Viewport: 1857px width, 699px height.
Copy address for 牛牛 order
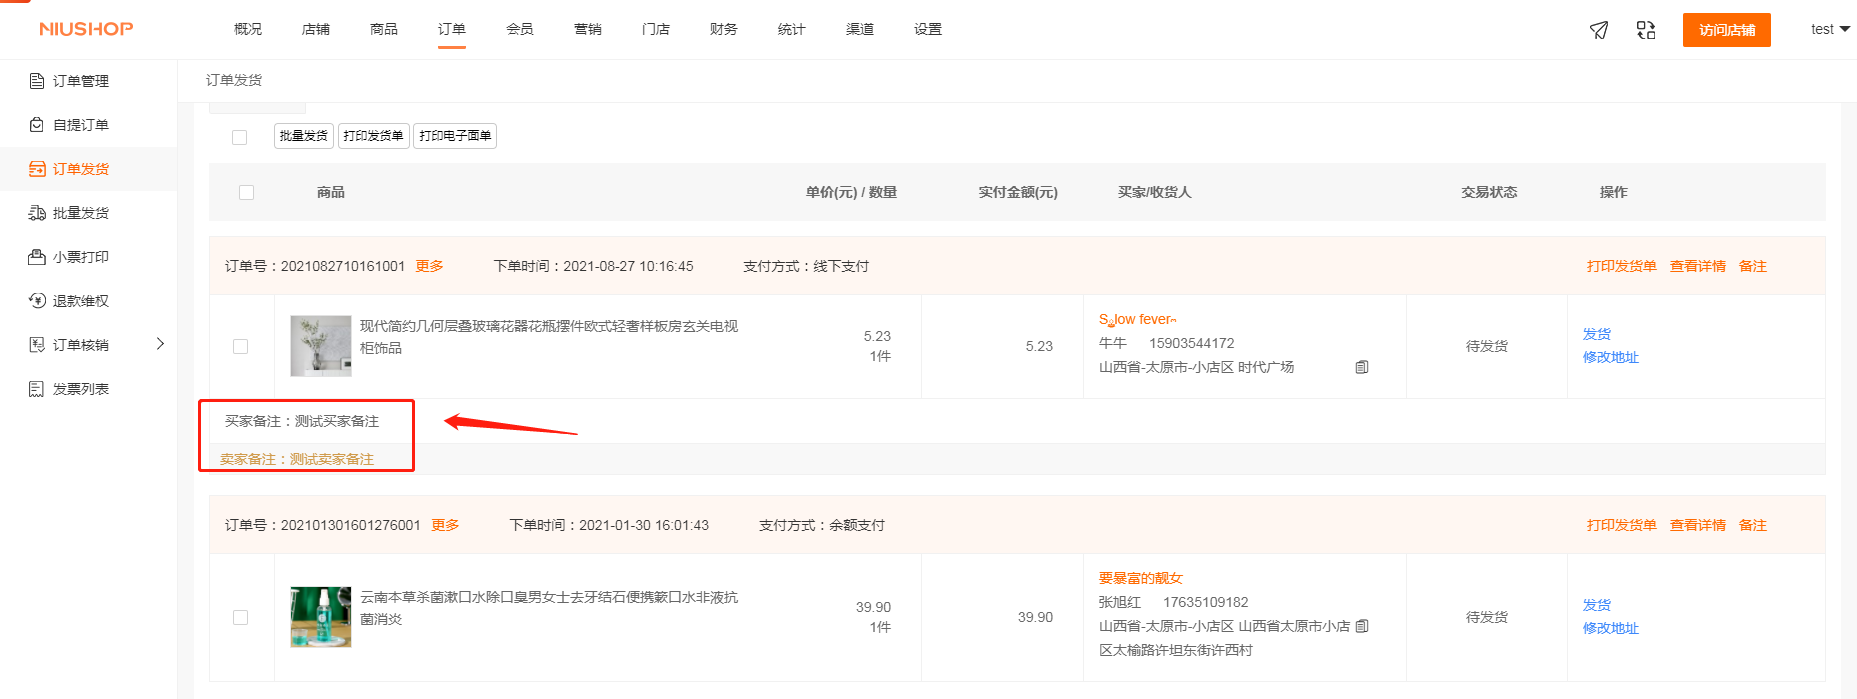coord(1362,367)
